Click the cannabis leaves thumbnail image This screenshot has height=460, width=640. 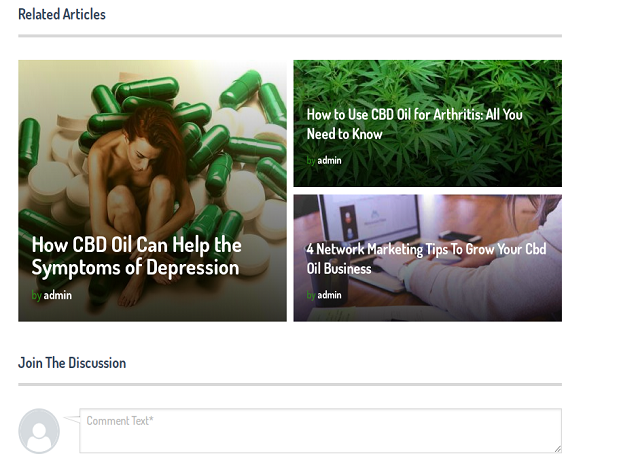427,123
